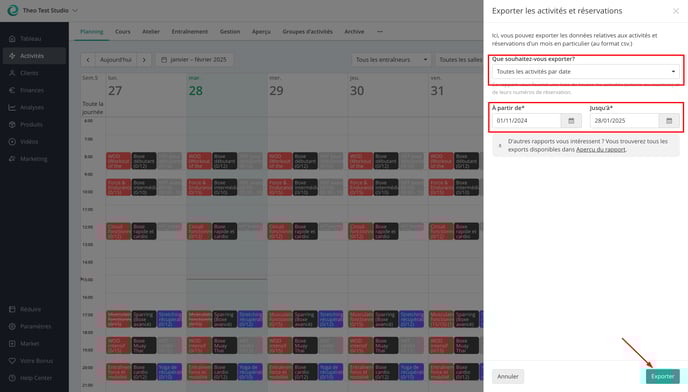Select day 27 column header

[x=115, y=91]
